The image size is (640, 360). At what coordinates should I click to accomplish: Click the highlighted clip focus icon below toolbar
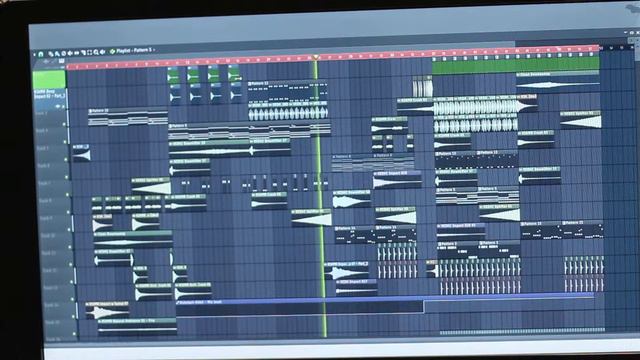coord(62,61)
